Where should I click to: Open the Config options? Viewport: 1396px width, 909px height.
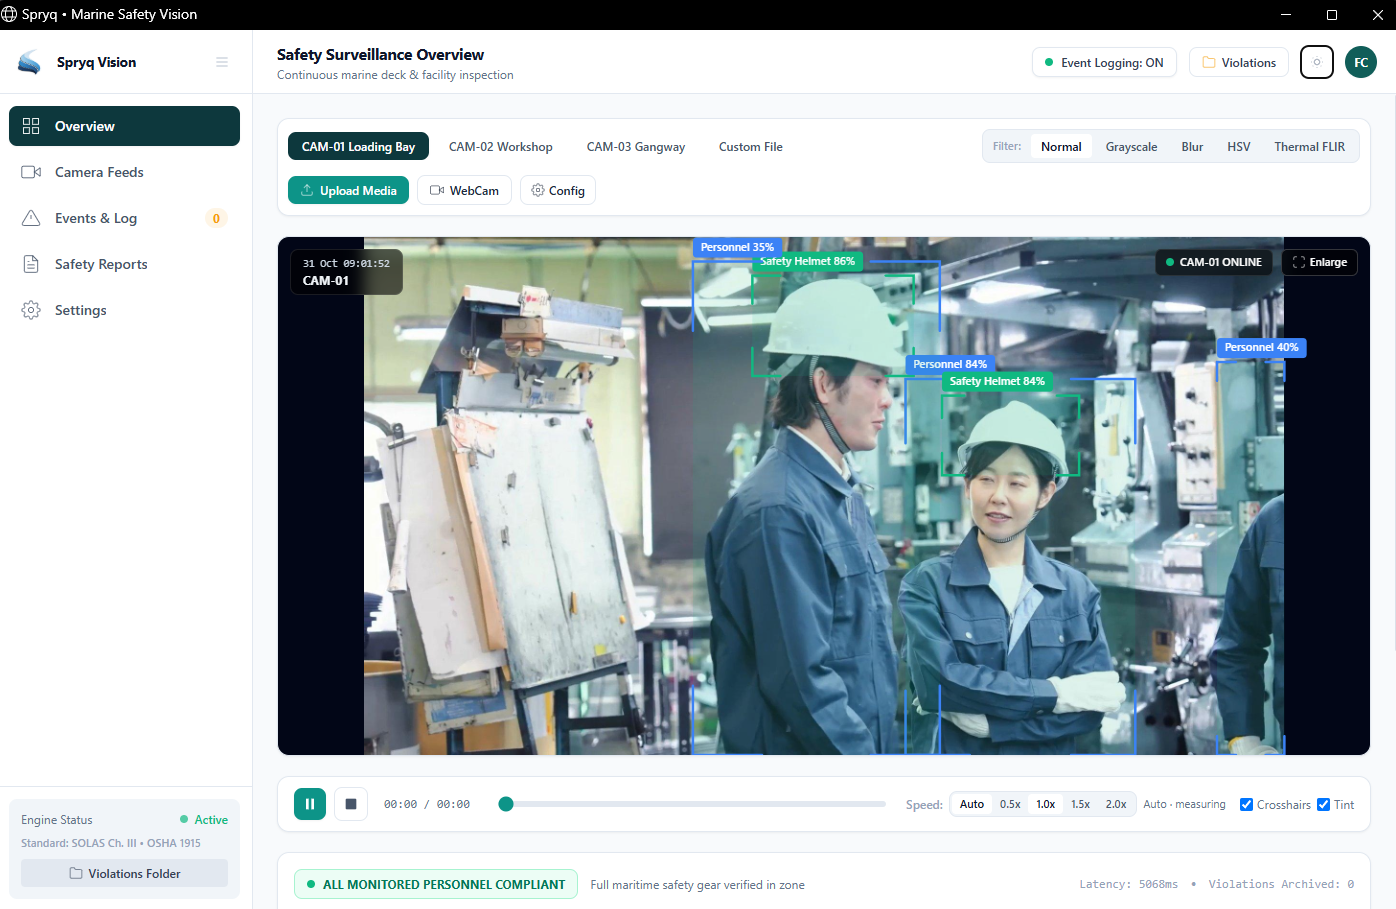coord(558,190)
